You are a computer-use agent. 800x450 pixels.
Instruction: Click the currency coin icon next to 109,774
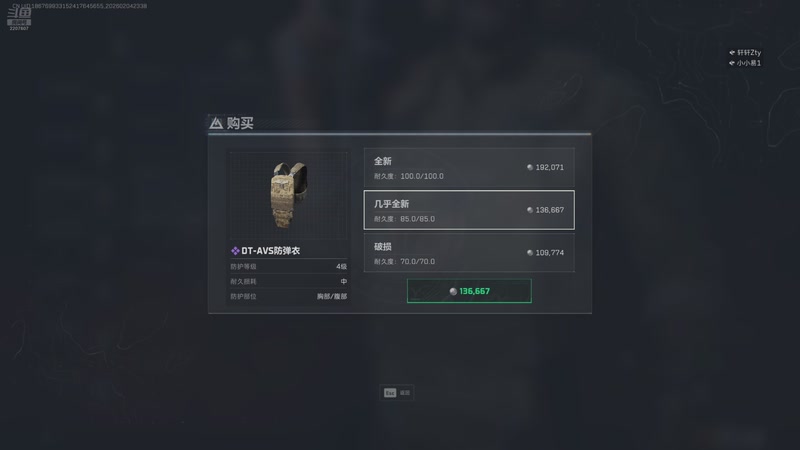tap(530, 253)
